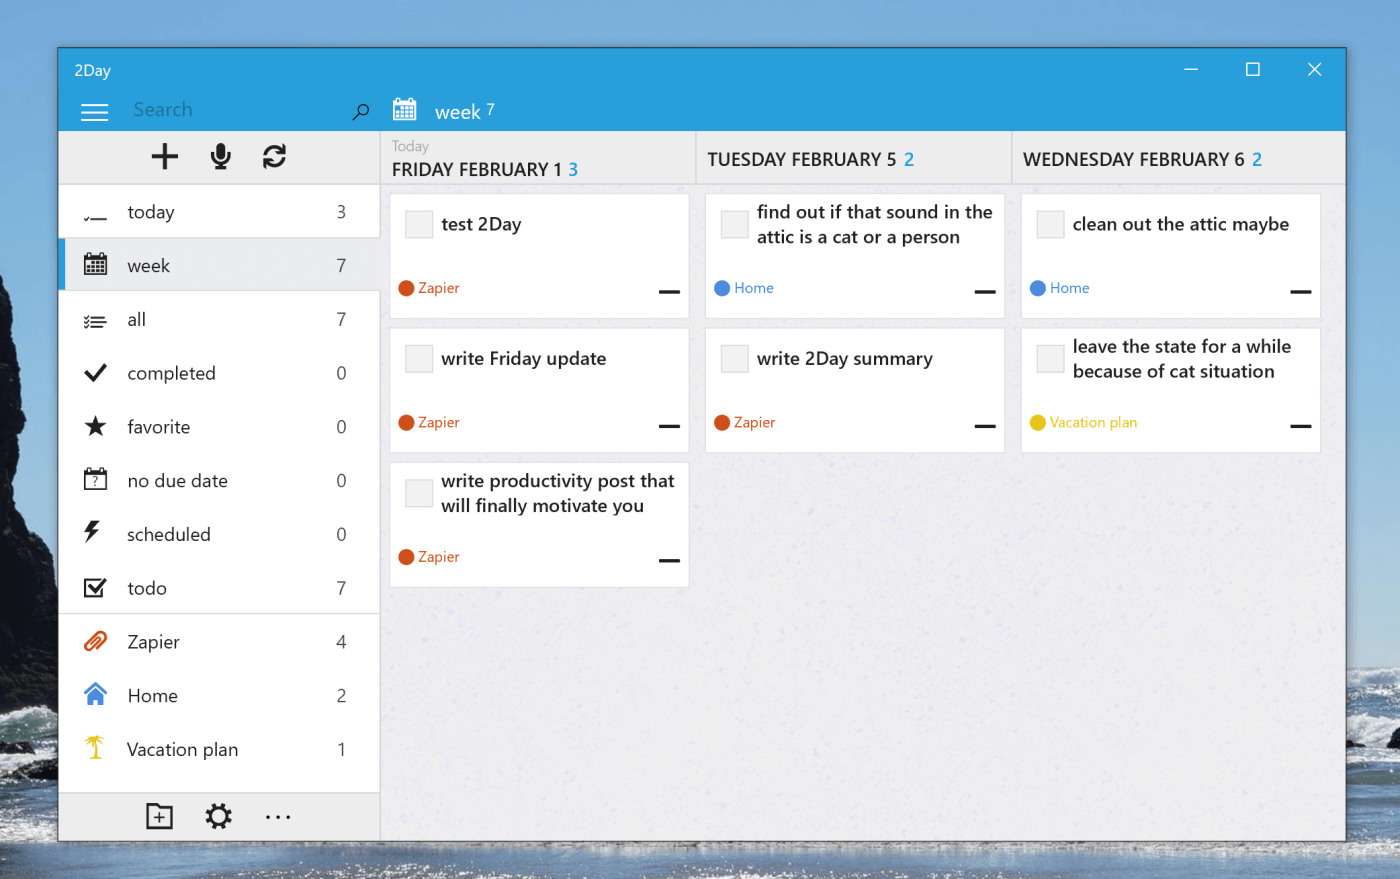
Task: Expand details on the 'write 2Day summary' card
Action: (984, 426)
